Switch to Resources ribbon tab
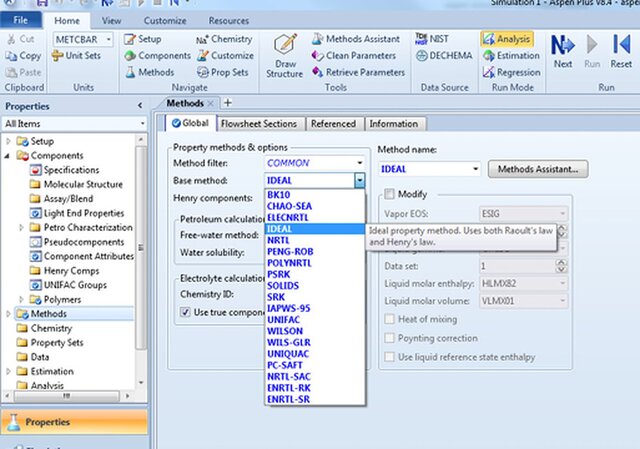This screenshot has width=640, height=449. click(x=229, y=20)
